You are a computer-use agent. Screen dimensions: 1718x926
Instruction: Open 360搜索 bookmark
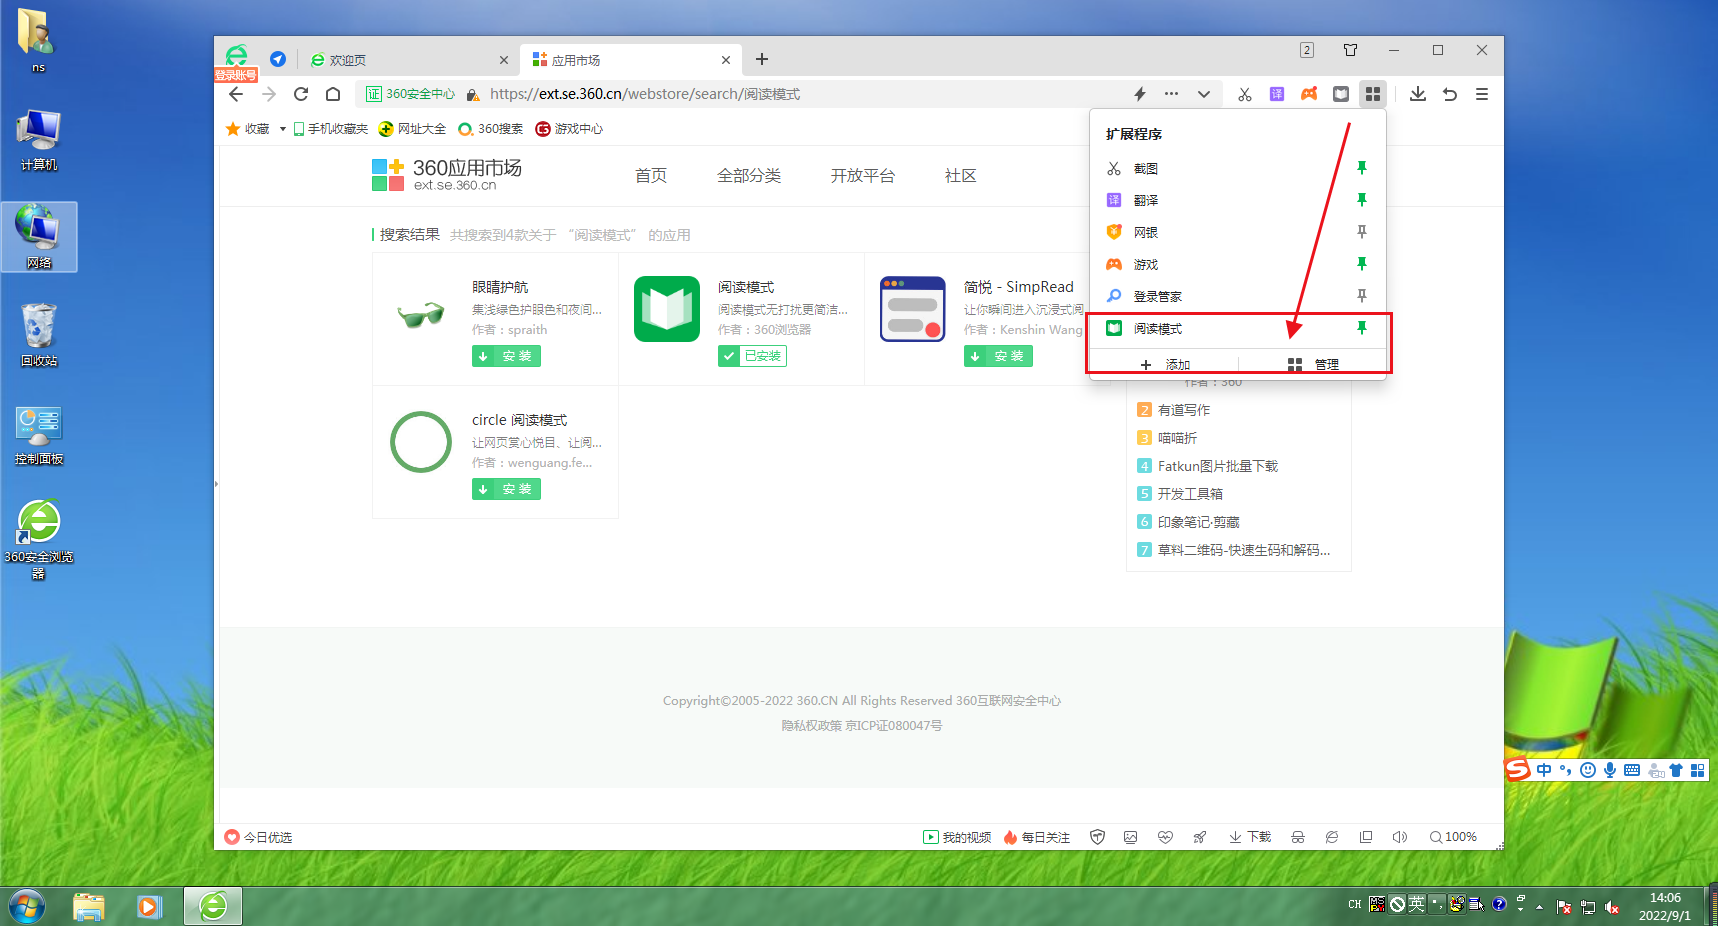tap(491, 129)
